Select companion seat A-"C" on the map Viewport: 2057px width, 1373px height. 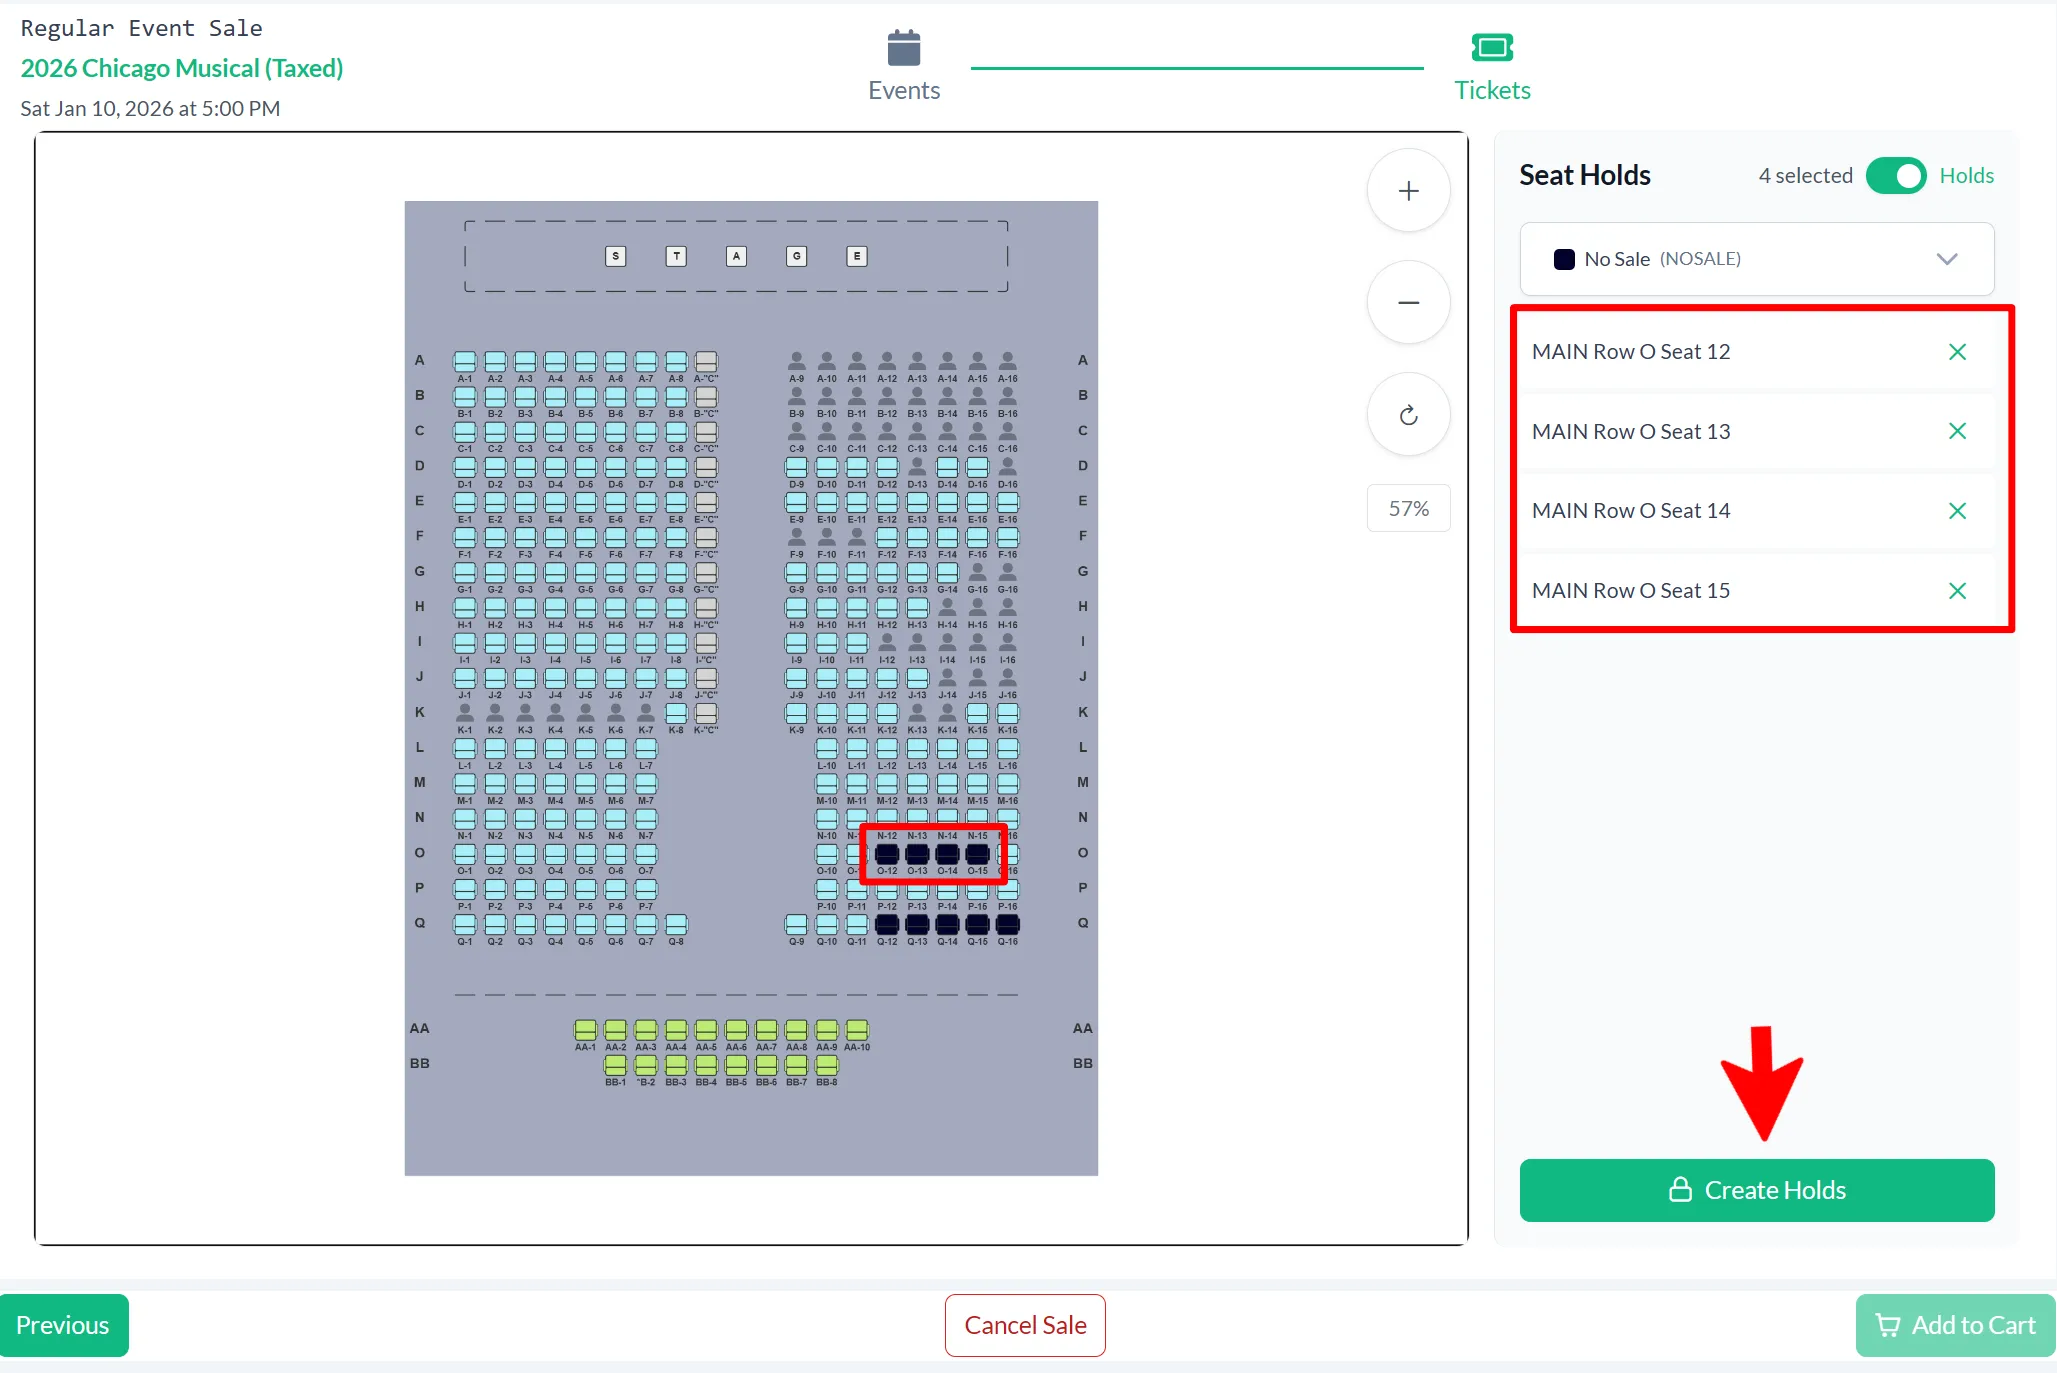[x=706, y=361]
